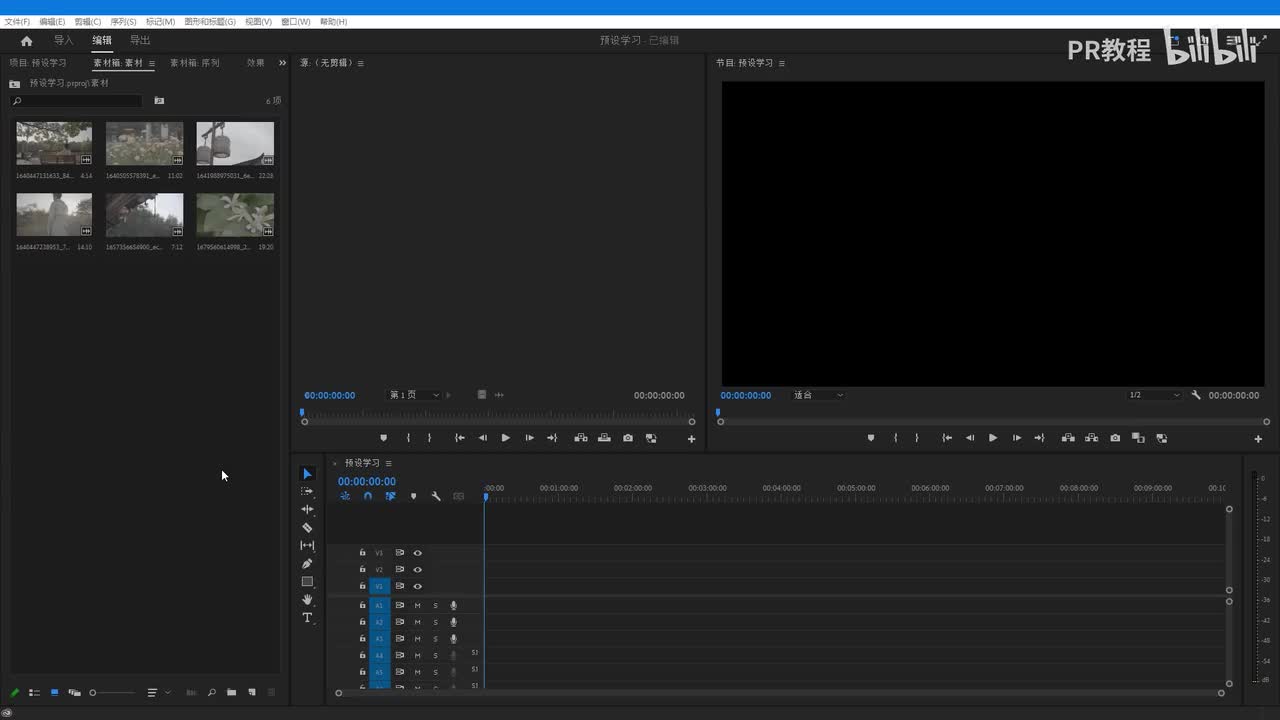Select the Pen tool
This screenshot has width=1280, height=720.
pyautogui.click(x=307, y=564)
